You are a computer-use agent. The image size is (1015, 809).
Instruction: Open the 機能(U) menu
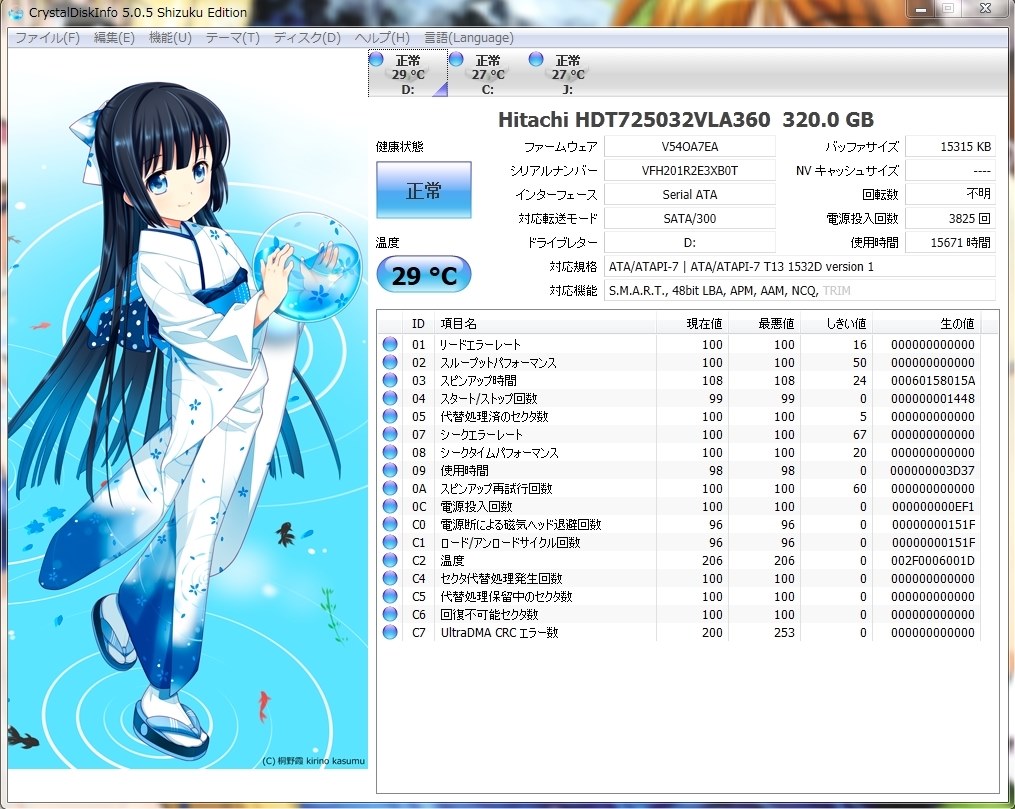pos(170,38)
